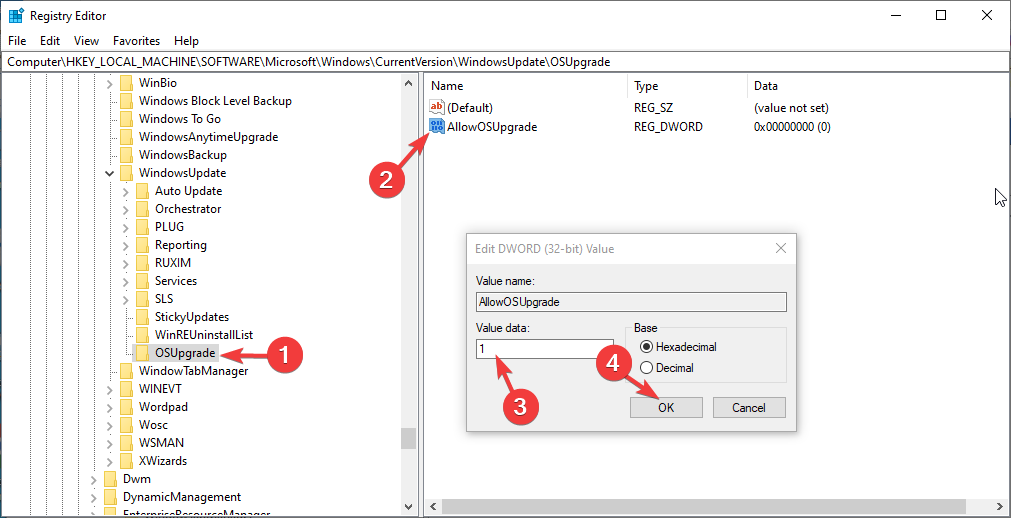This screenshot has height=518, width=1011.
Task: Expand the WinBio tree node
Action: pyautogui.click(x=110, y=83)
